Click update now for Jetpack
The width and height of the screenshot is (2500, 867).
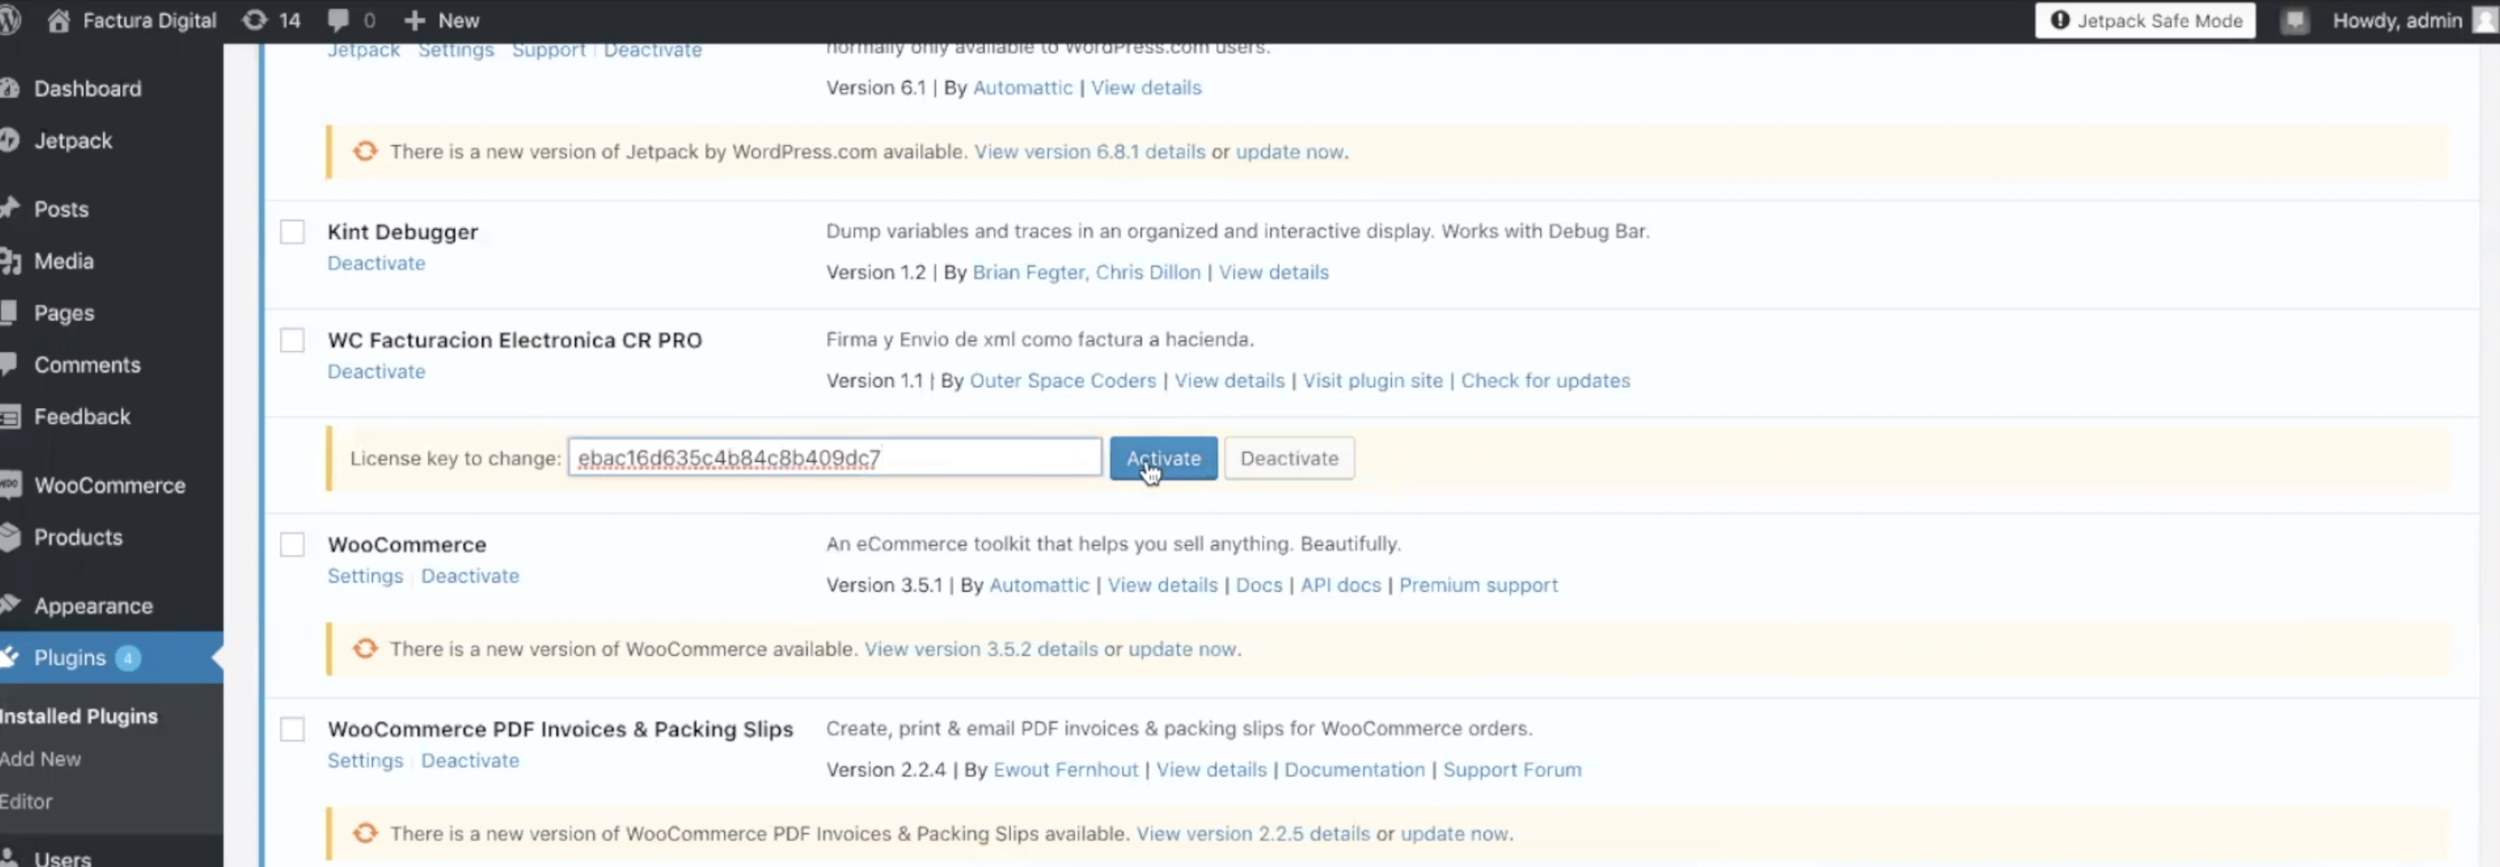[x=1290, y=152]
